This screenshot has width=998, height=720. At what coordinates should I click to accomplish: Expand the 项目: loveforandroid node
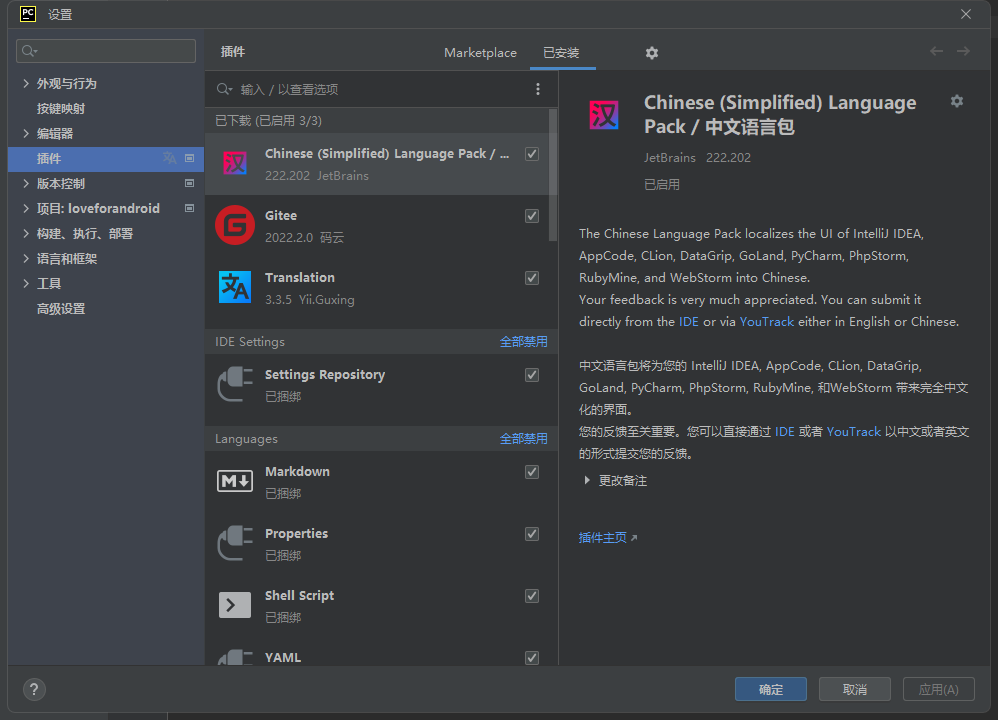pyautogui.click(x=25, y=208)
